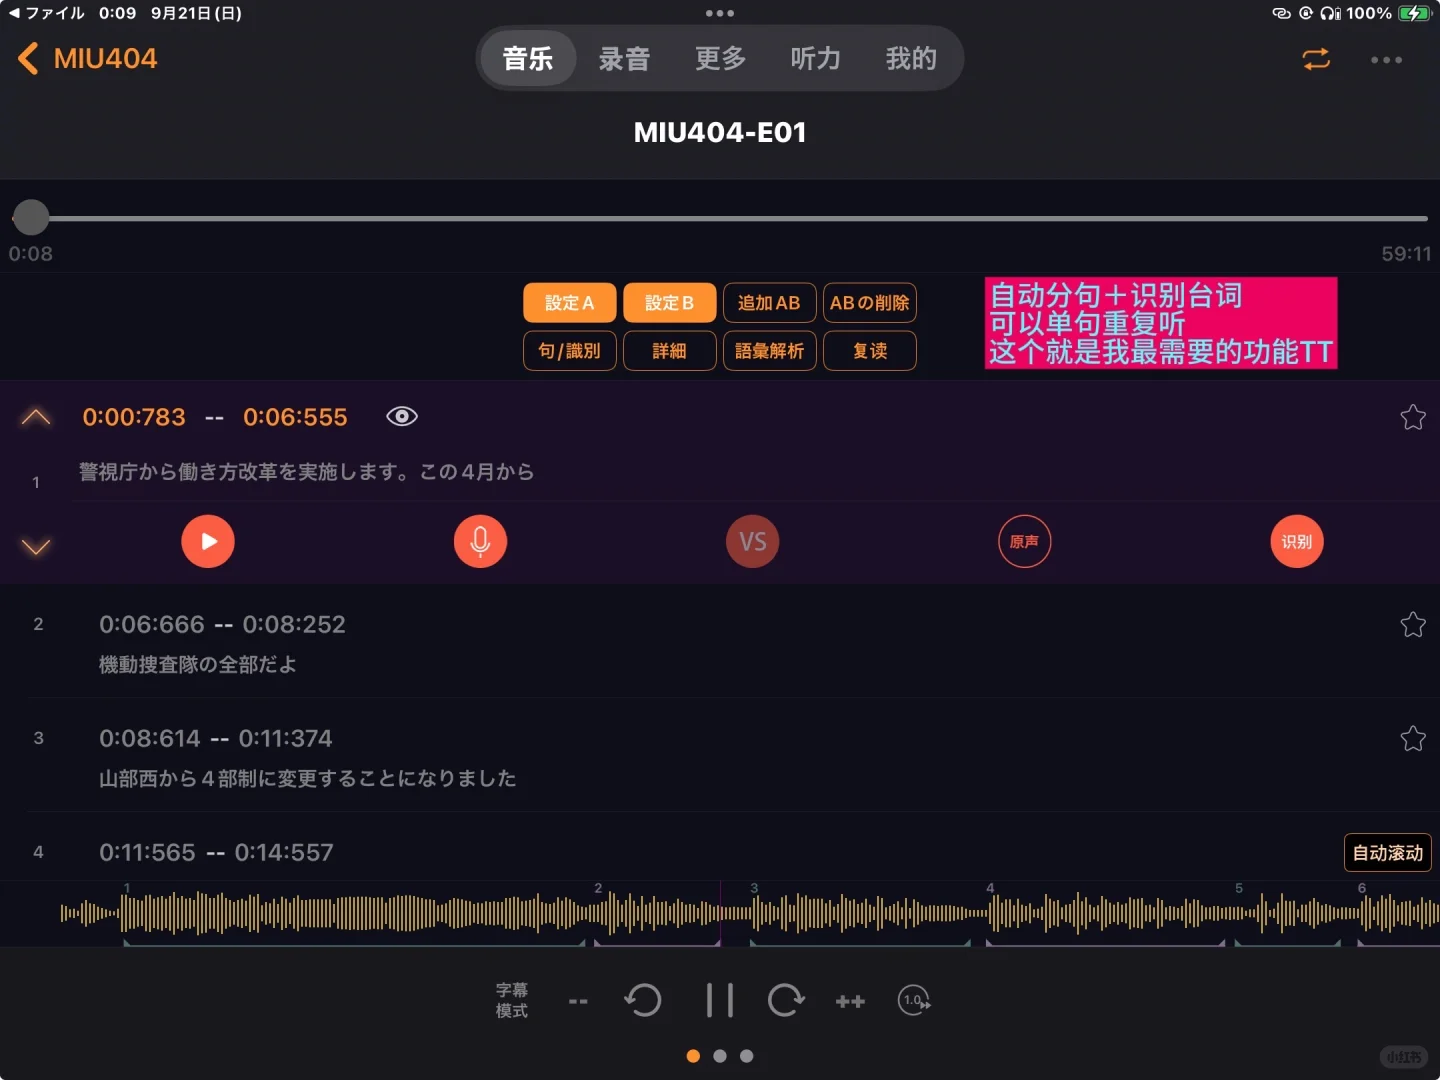
Task: Play sentence 1 with the play icon
Action: 207,541
